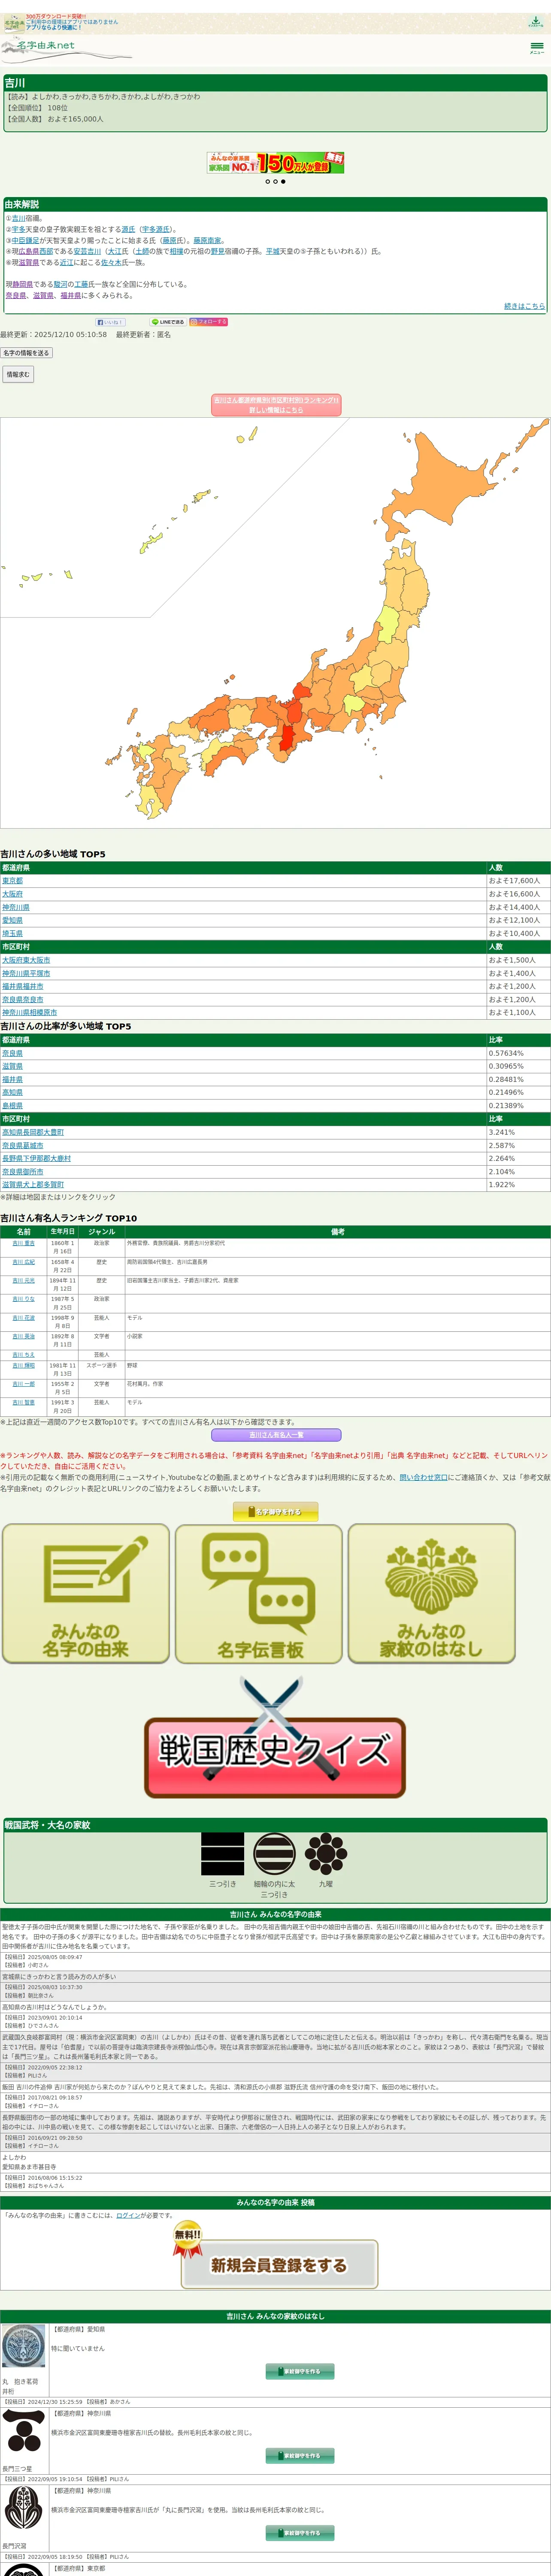The image size is (551, 2576).
Task: Open the 長野県下伊那郡大鹿村 link
Action: (x=36, y=1158)
